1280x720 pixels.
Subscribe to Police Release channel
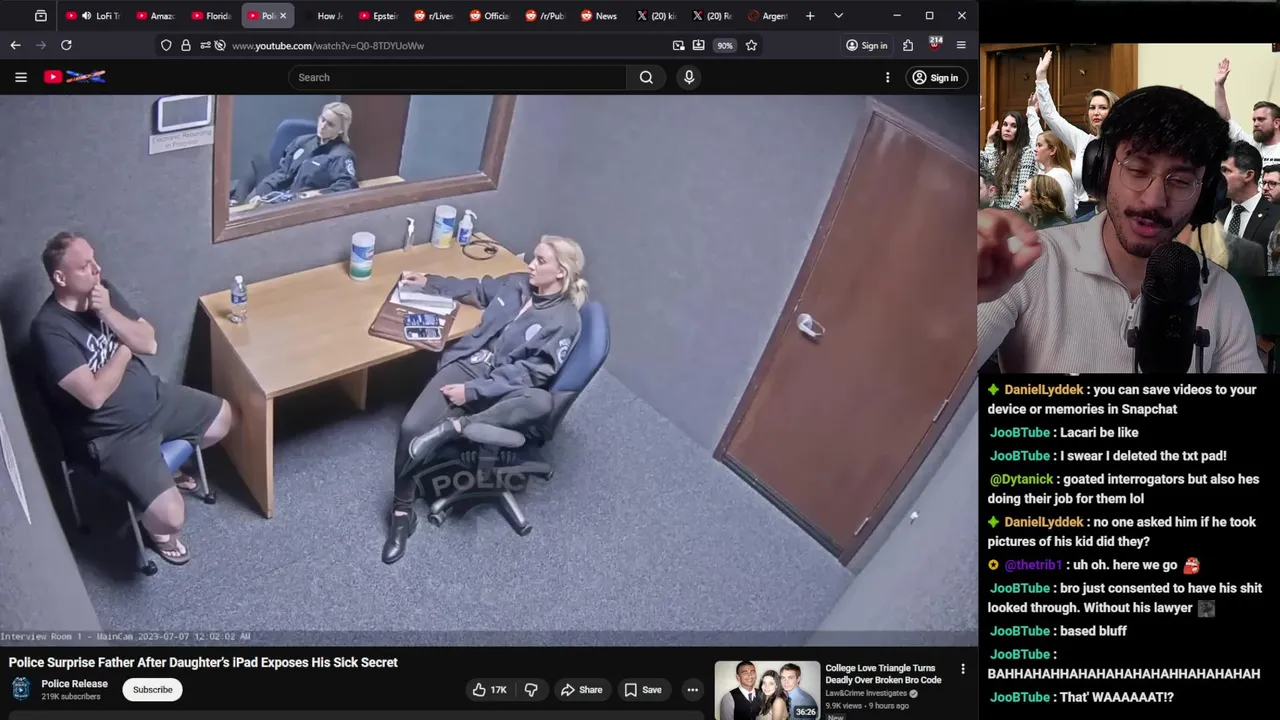[x=152, y=689]
